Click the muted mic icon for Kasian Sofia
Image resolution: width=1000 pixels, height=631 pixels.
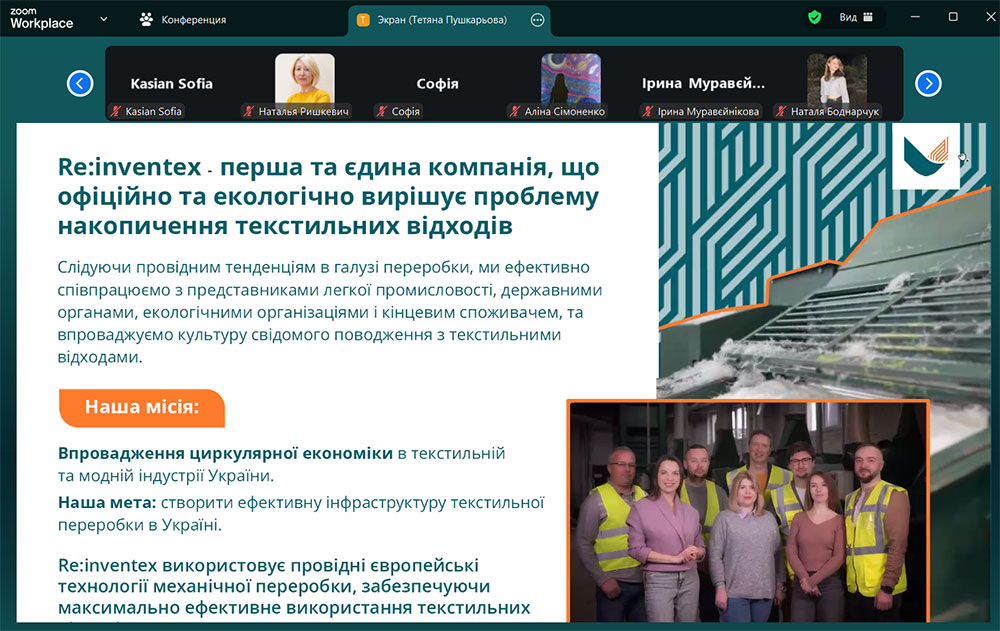click(x=115, y=112)
